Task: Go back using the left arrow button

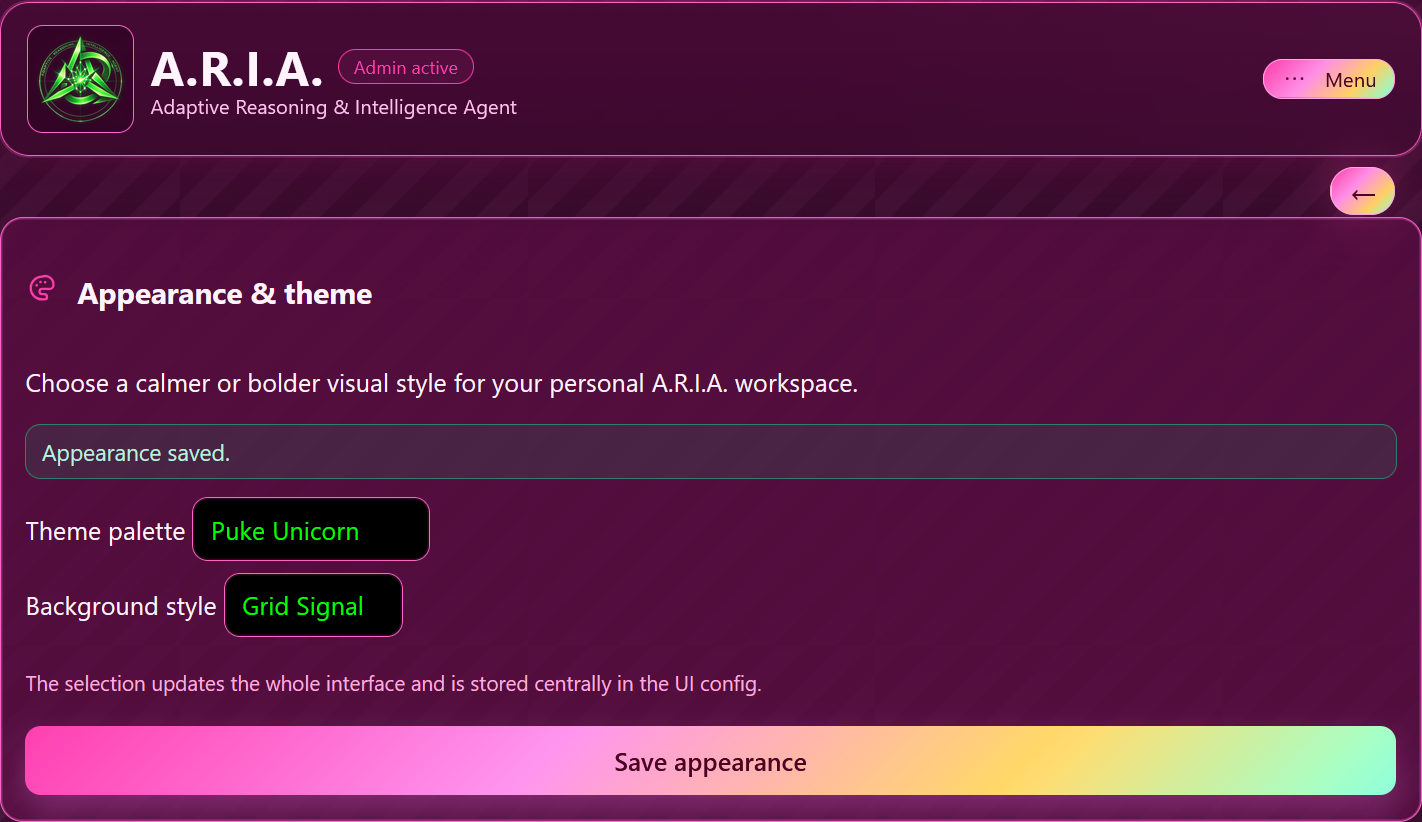Action: point(1362,192)
